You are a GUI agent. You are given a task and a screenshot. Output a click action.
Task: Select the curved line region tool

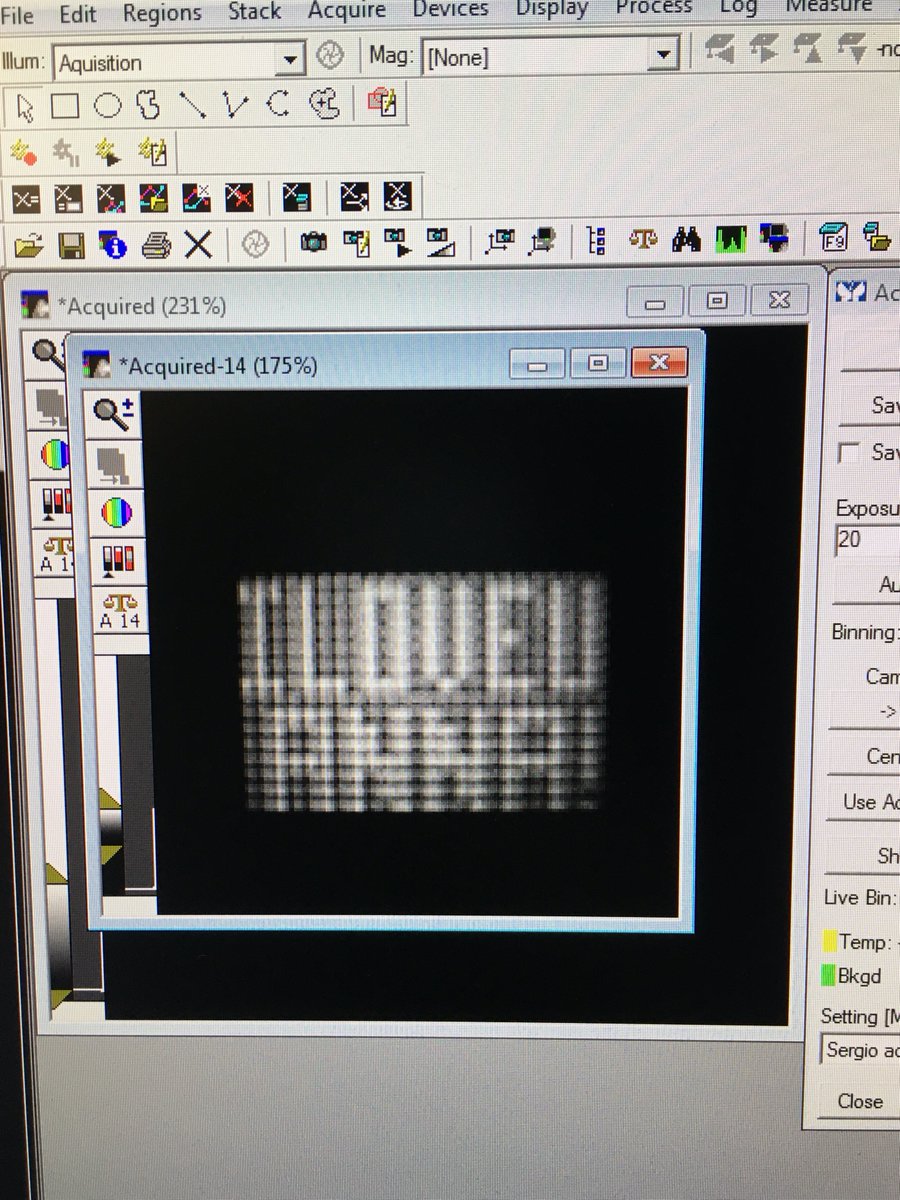coord(279,104)
